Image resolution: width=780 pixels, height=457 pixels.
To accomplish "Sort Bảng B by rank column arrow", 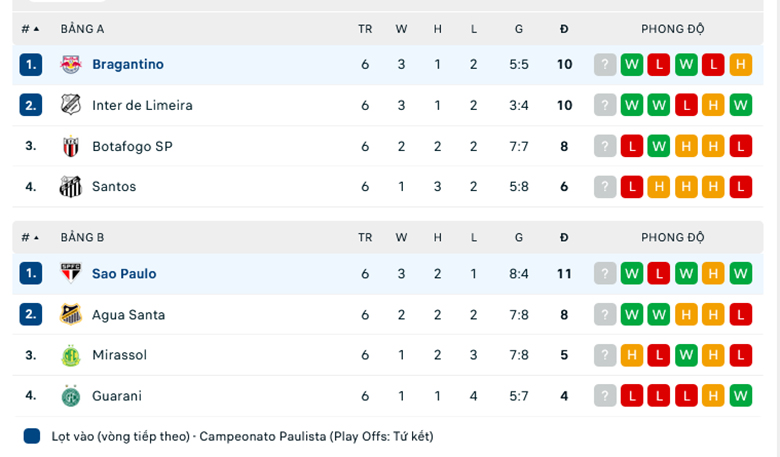I will click(x=37, y=238).
